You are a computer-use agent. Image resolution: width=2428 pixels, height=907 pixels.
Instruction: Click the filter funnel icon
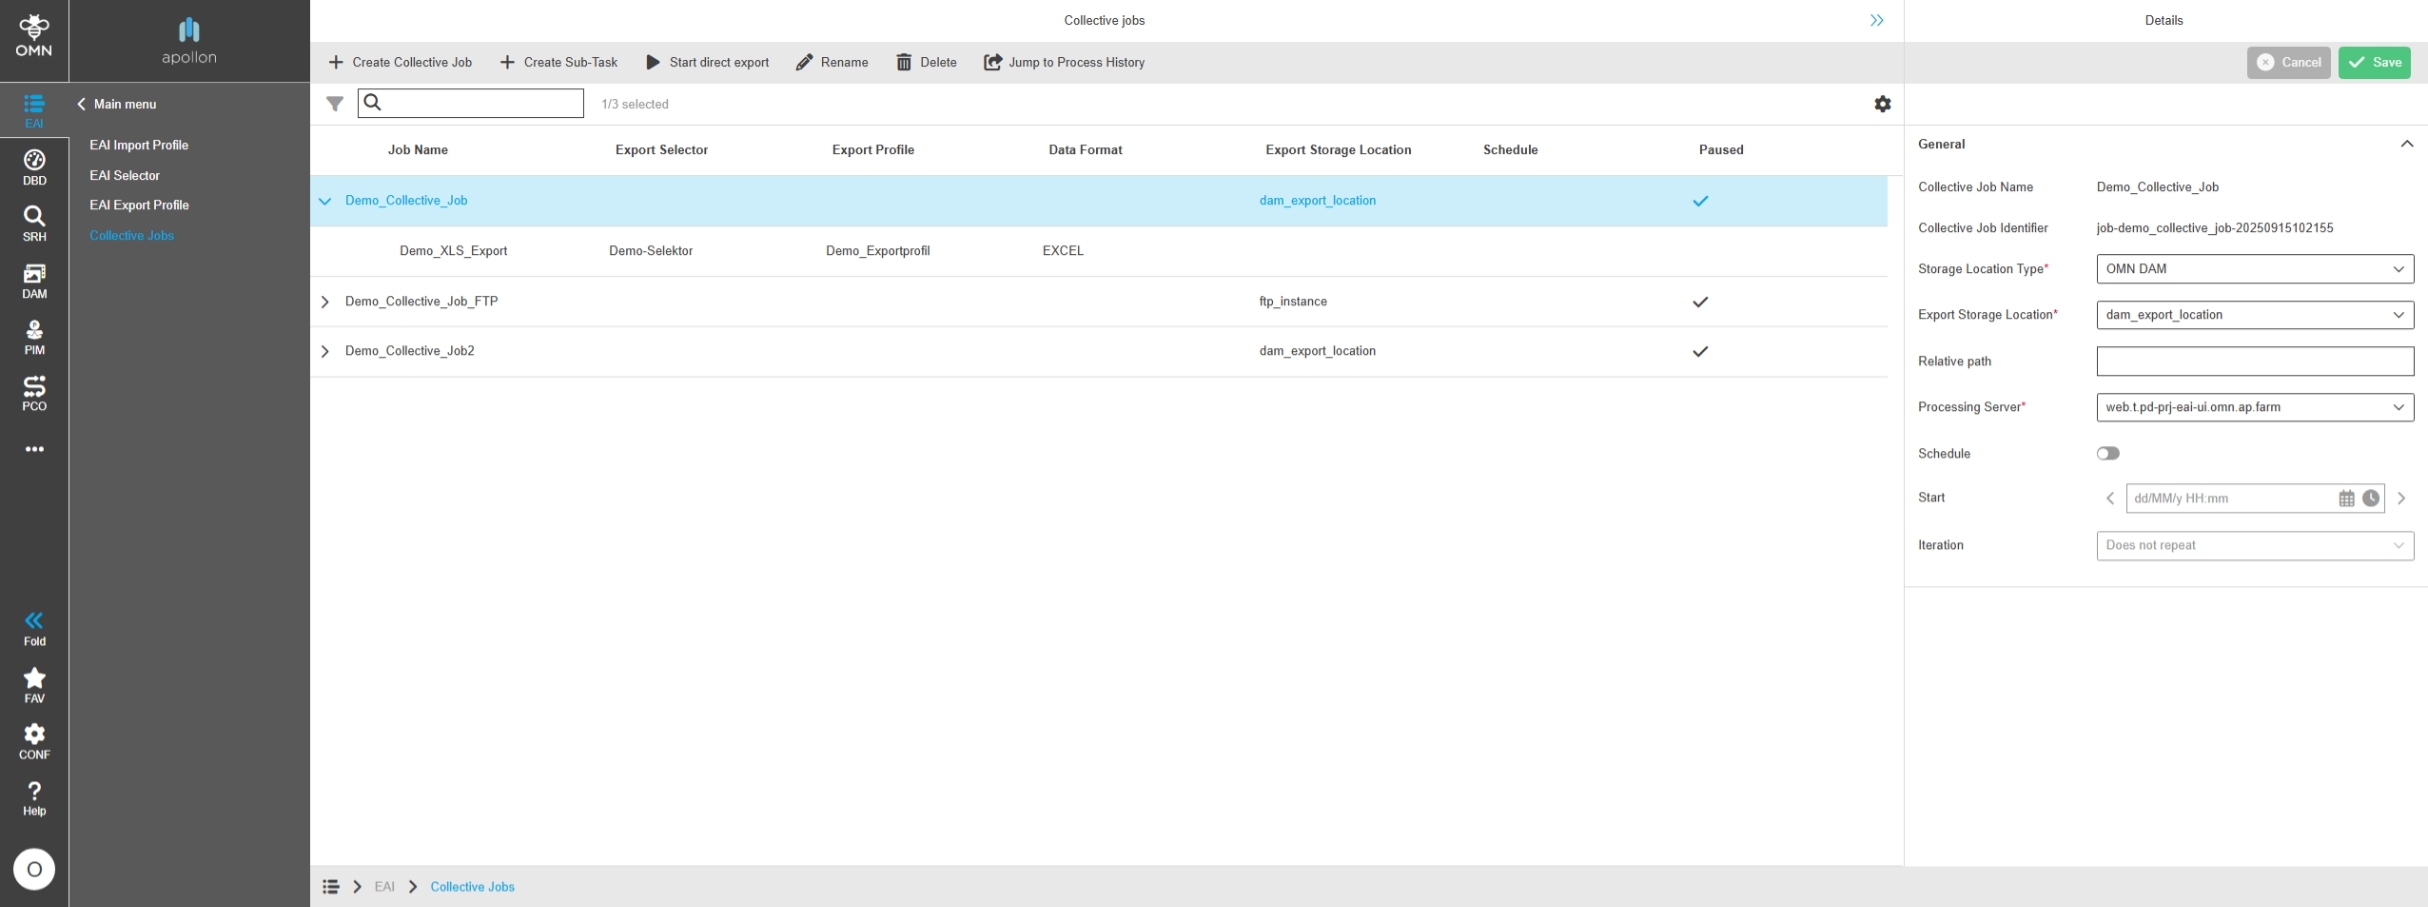tap(335, 104)
